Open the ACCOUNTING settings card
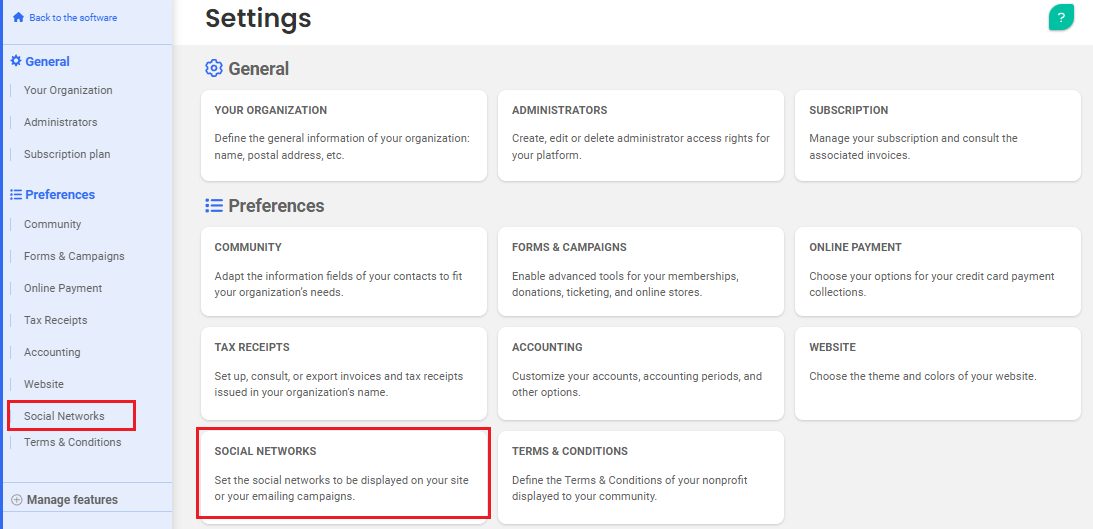1093x529 pixels. coord(641,374)
